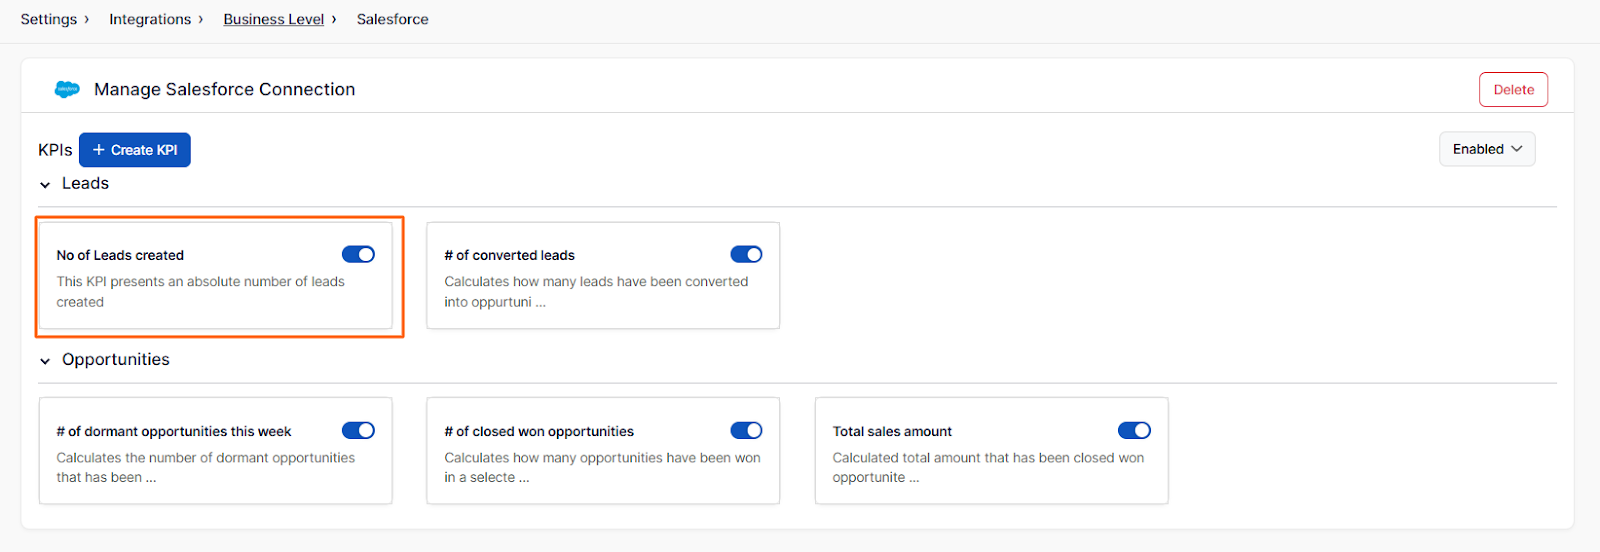The height and width of the screenshot is (552, 1600).
Task: Select the Salesforce breadcrumb item
Action: [x=393, y=19]
